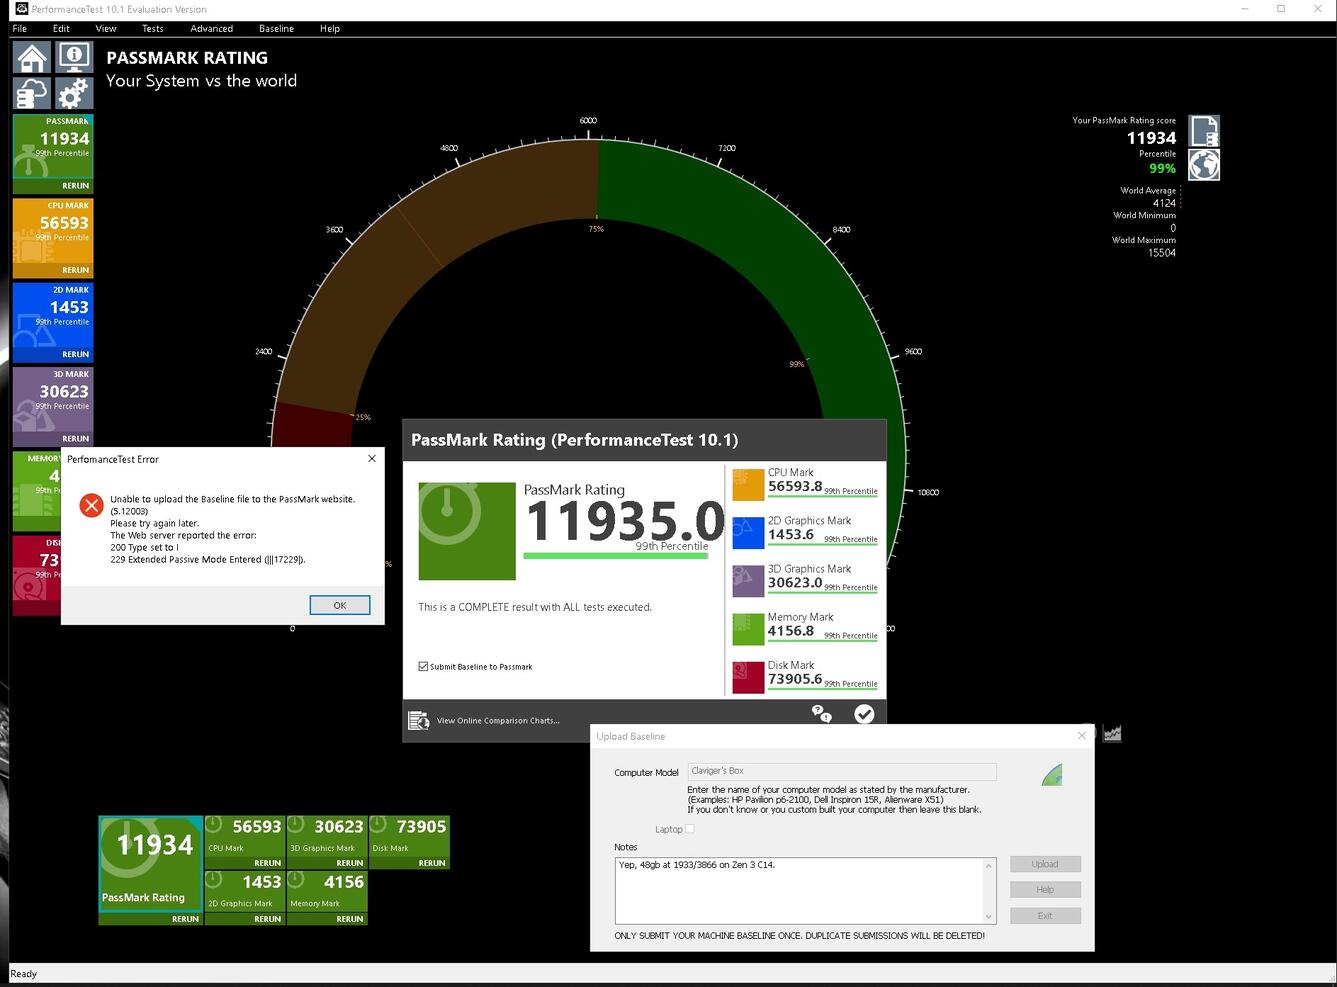Rerun 3D MARK from the sidebar tile

(76, 438)
